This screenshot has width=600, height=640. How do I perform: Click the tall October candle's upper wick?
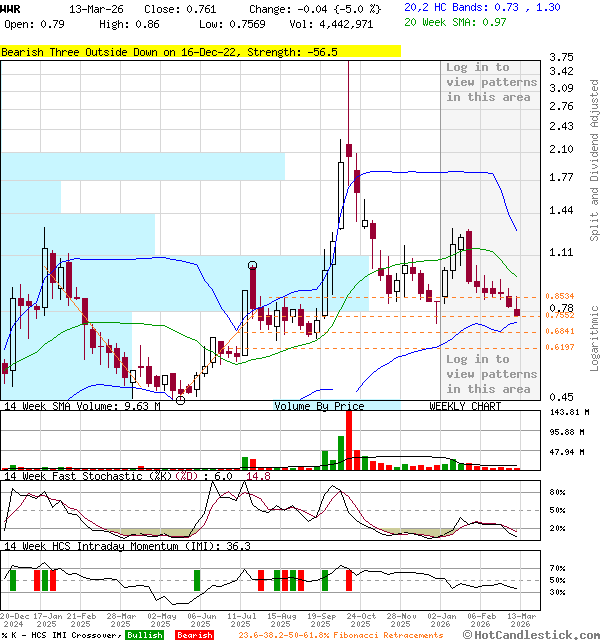coord(348,100)
